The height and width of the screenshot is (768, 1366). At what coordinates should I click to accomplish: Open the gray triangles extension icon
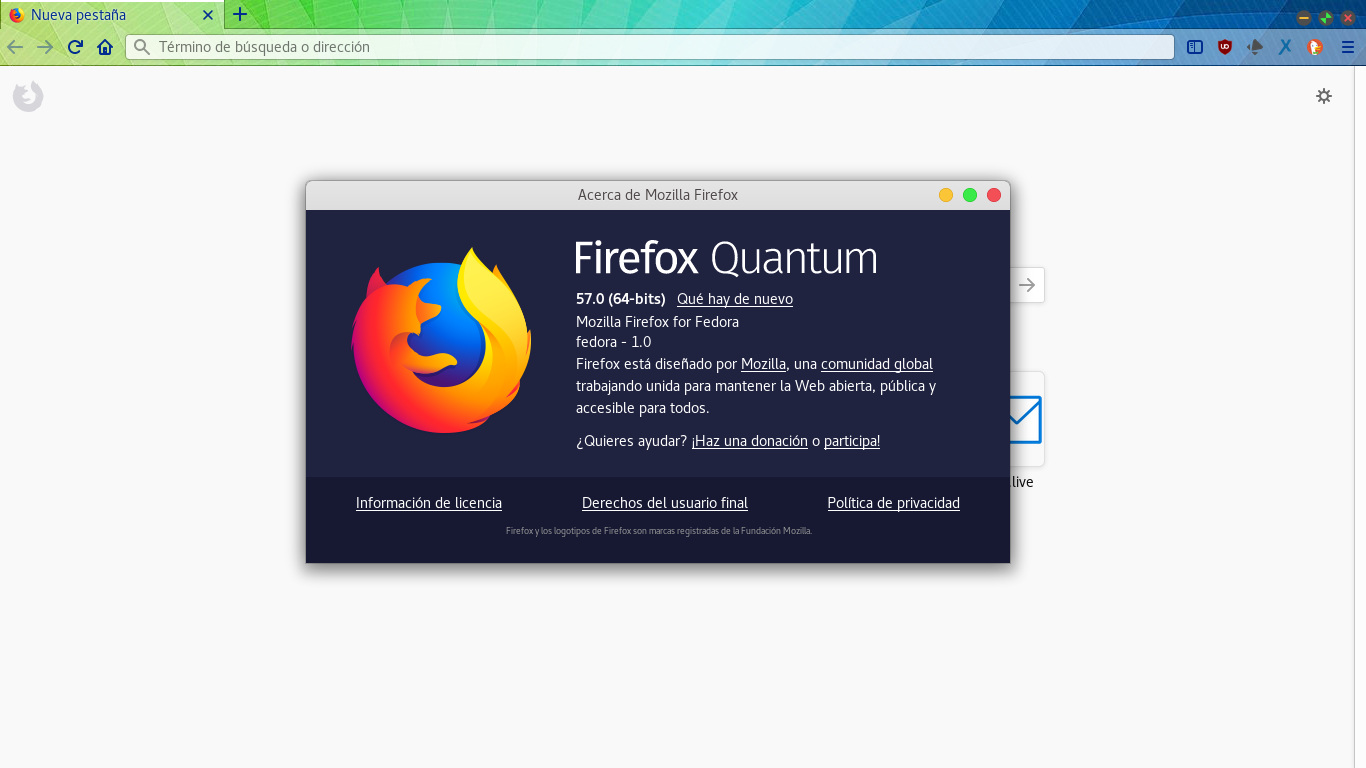(x=1255, y=47)
